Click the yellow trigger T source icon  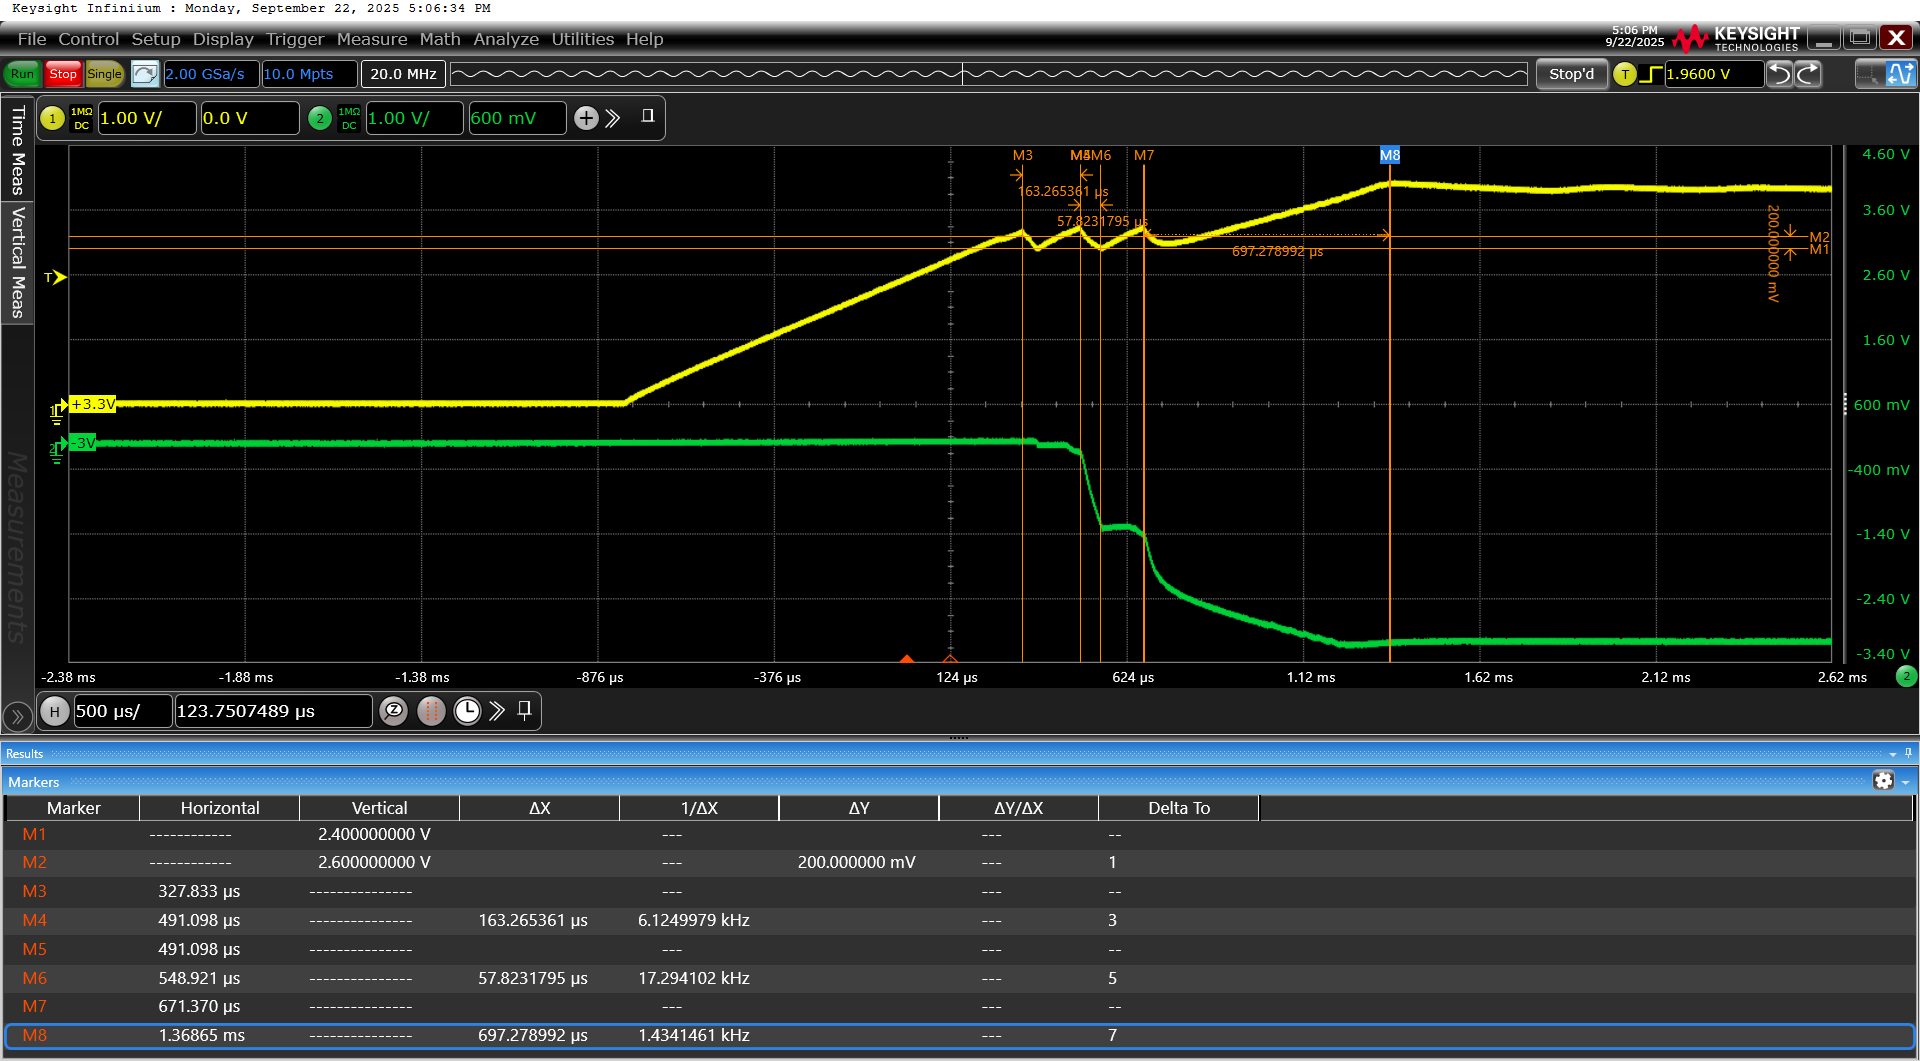[x=1625, y=74]
